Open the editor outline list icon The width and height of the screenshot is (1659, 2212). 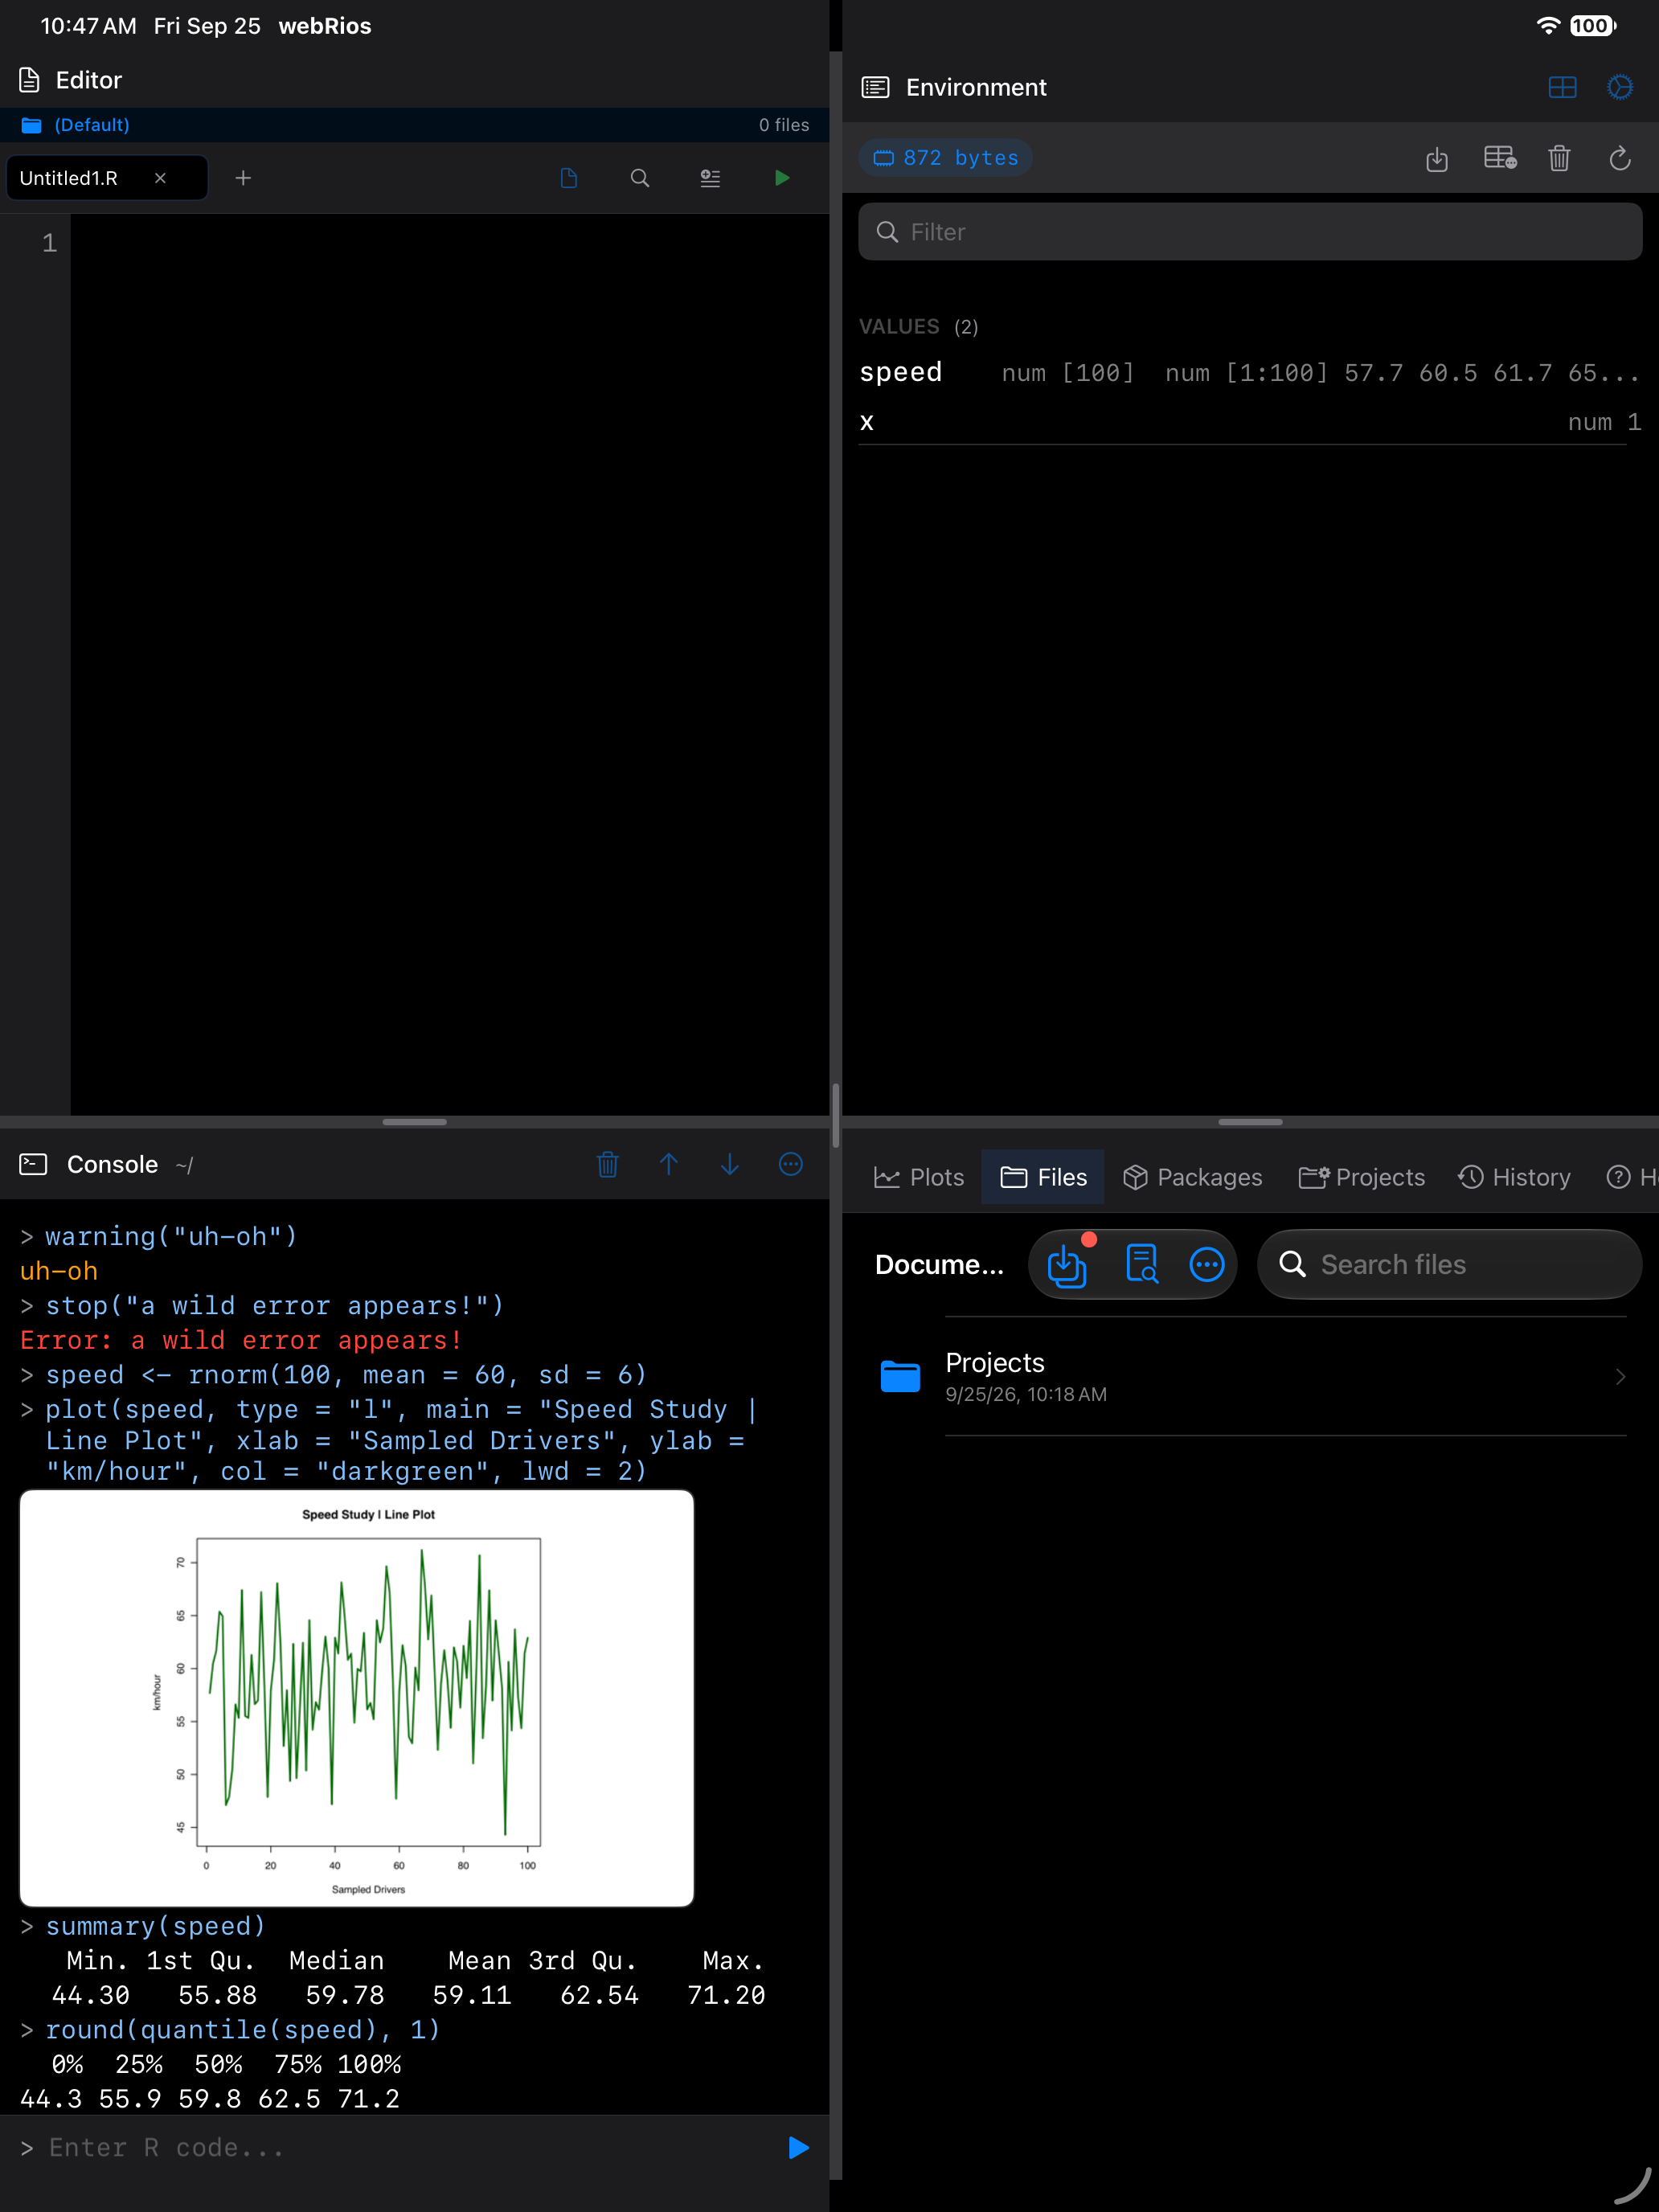tap(710, 178)
